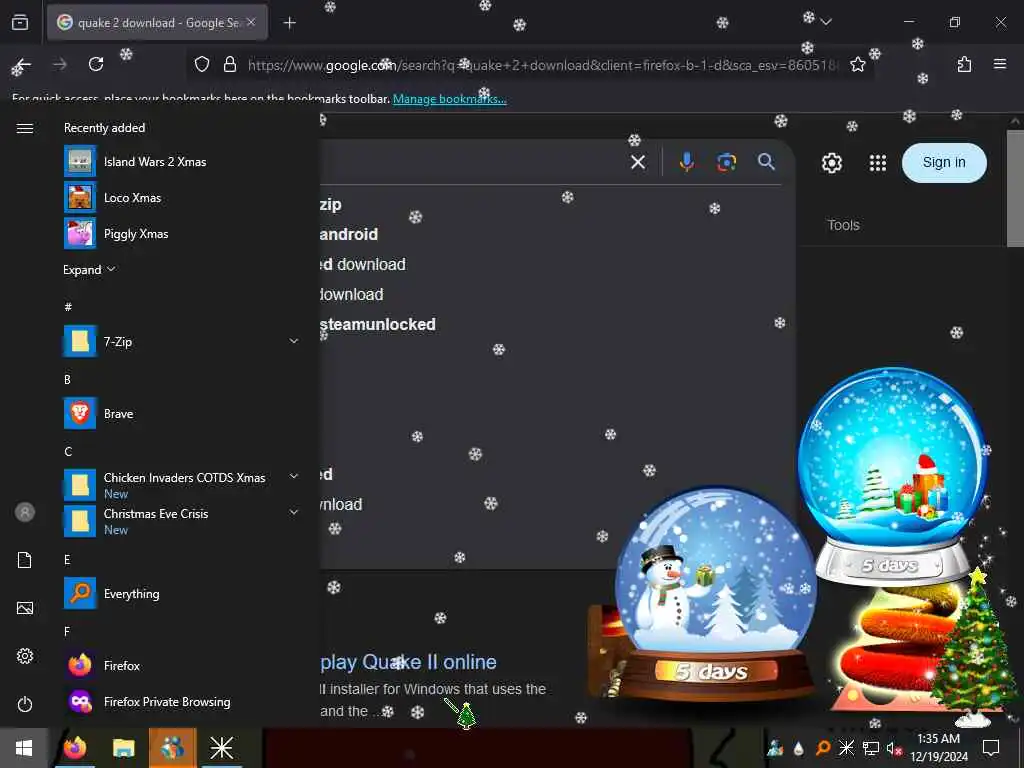Image resolution: width=1024 pixels, height=768 pixels.
Task: Click the snowflake app taskbar icon
Action: (221, 748)
